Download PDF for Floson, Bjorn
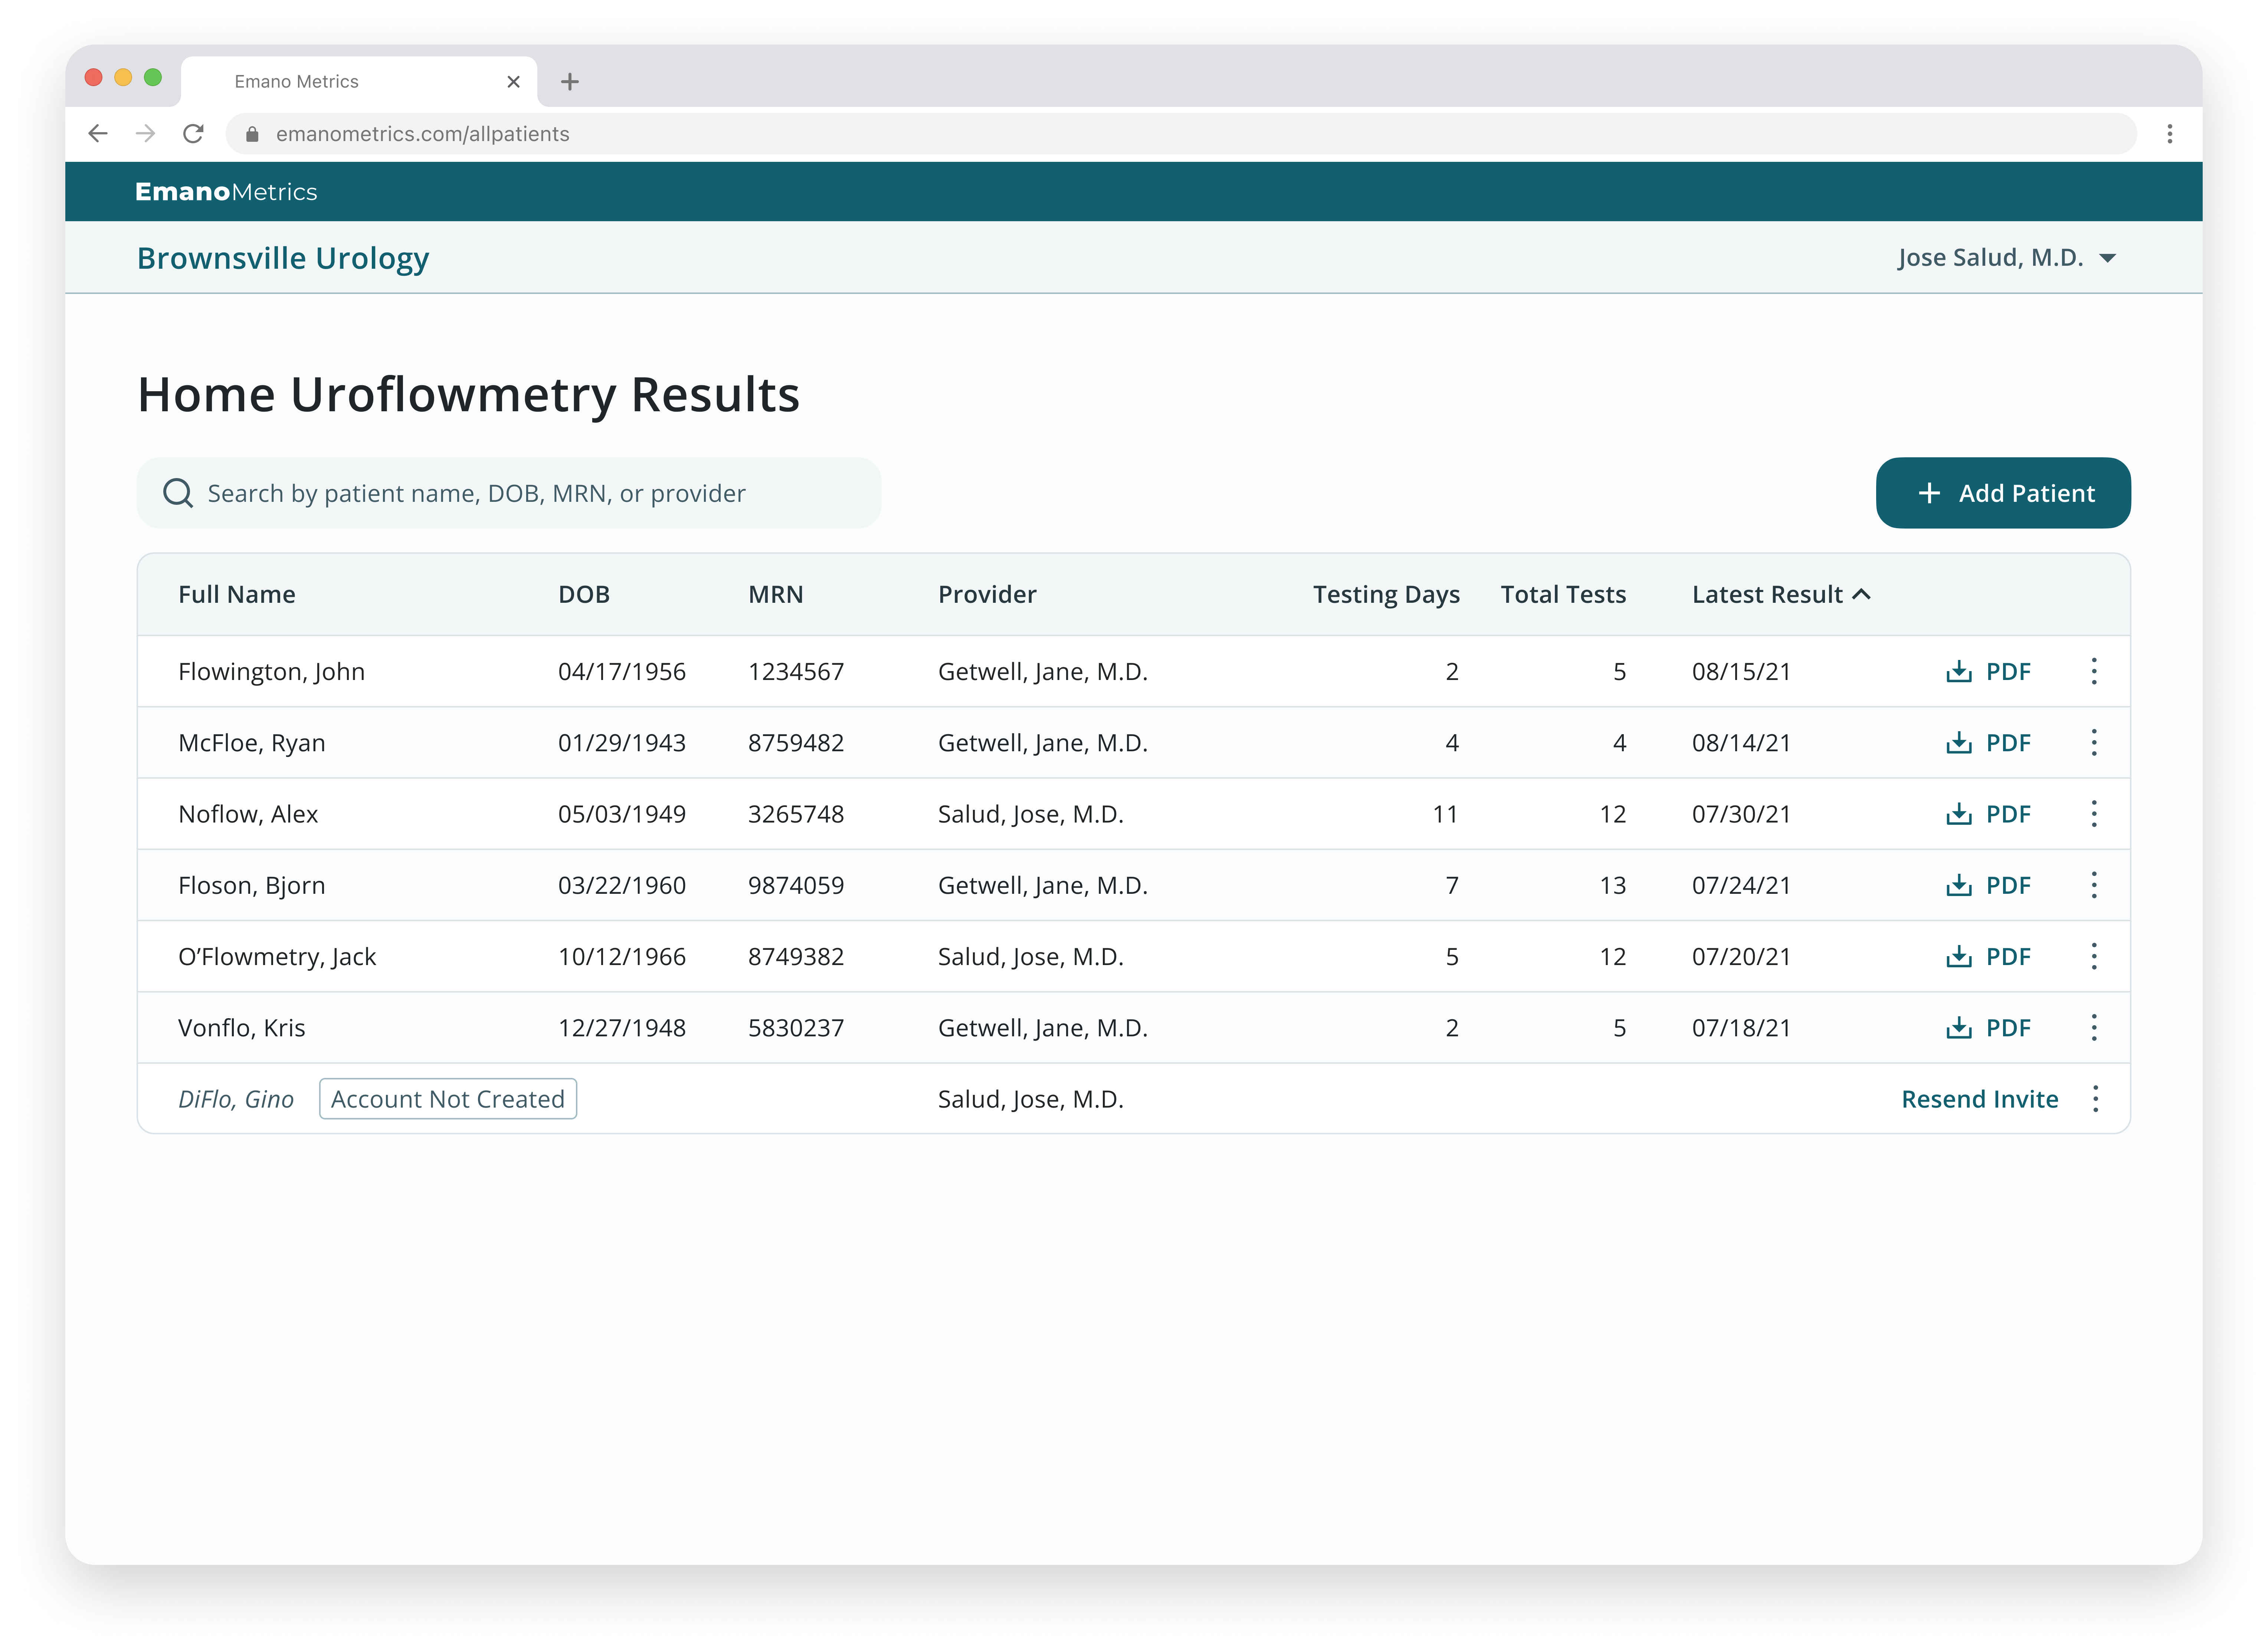Image resolution: width=2268 pixels, height=1651 pixels. tap(1988, 885)
